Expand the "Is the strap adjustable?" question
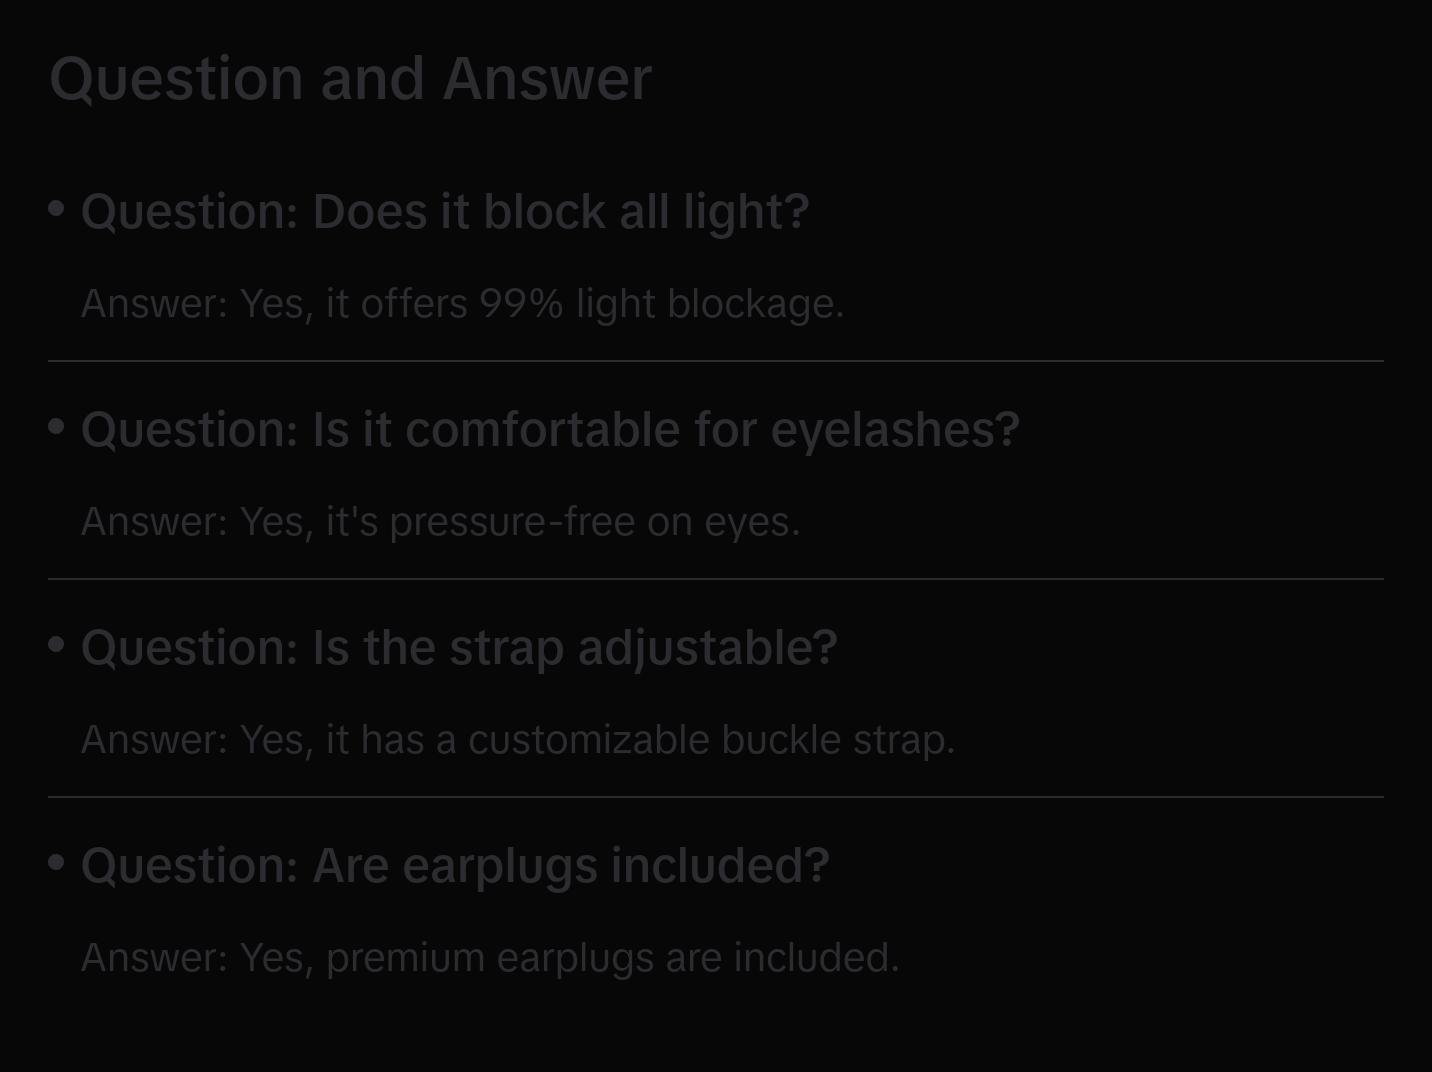Screen dimensions: 1432x1072 click(459, 648)
